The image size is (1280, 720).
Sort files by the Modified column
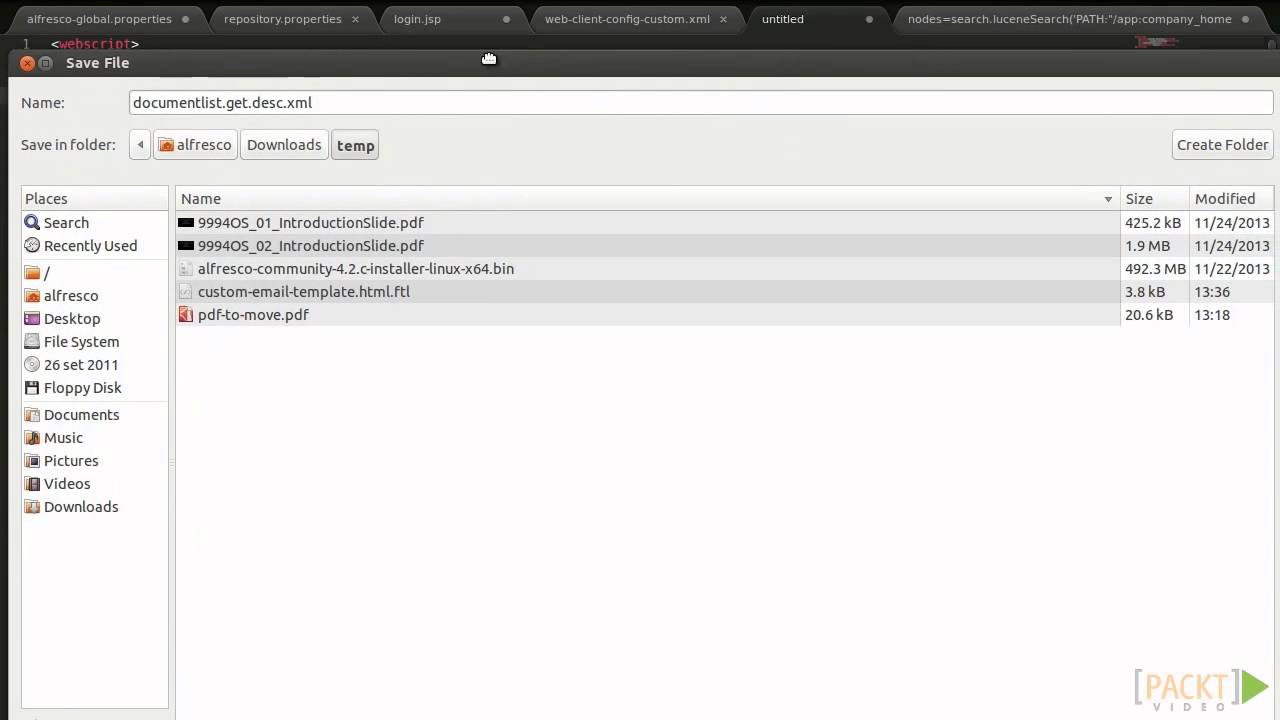click(1231, 199)
